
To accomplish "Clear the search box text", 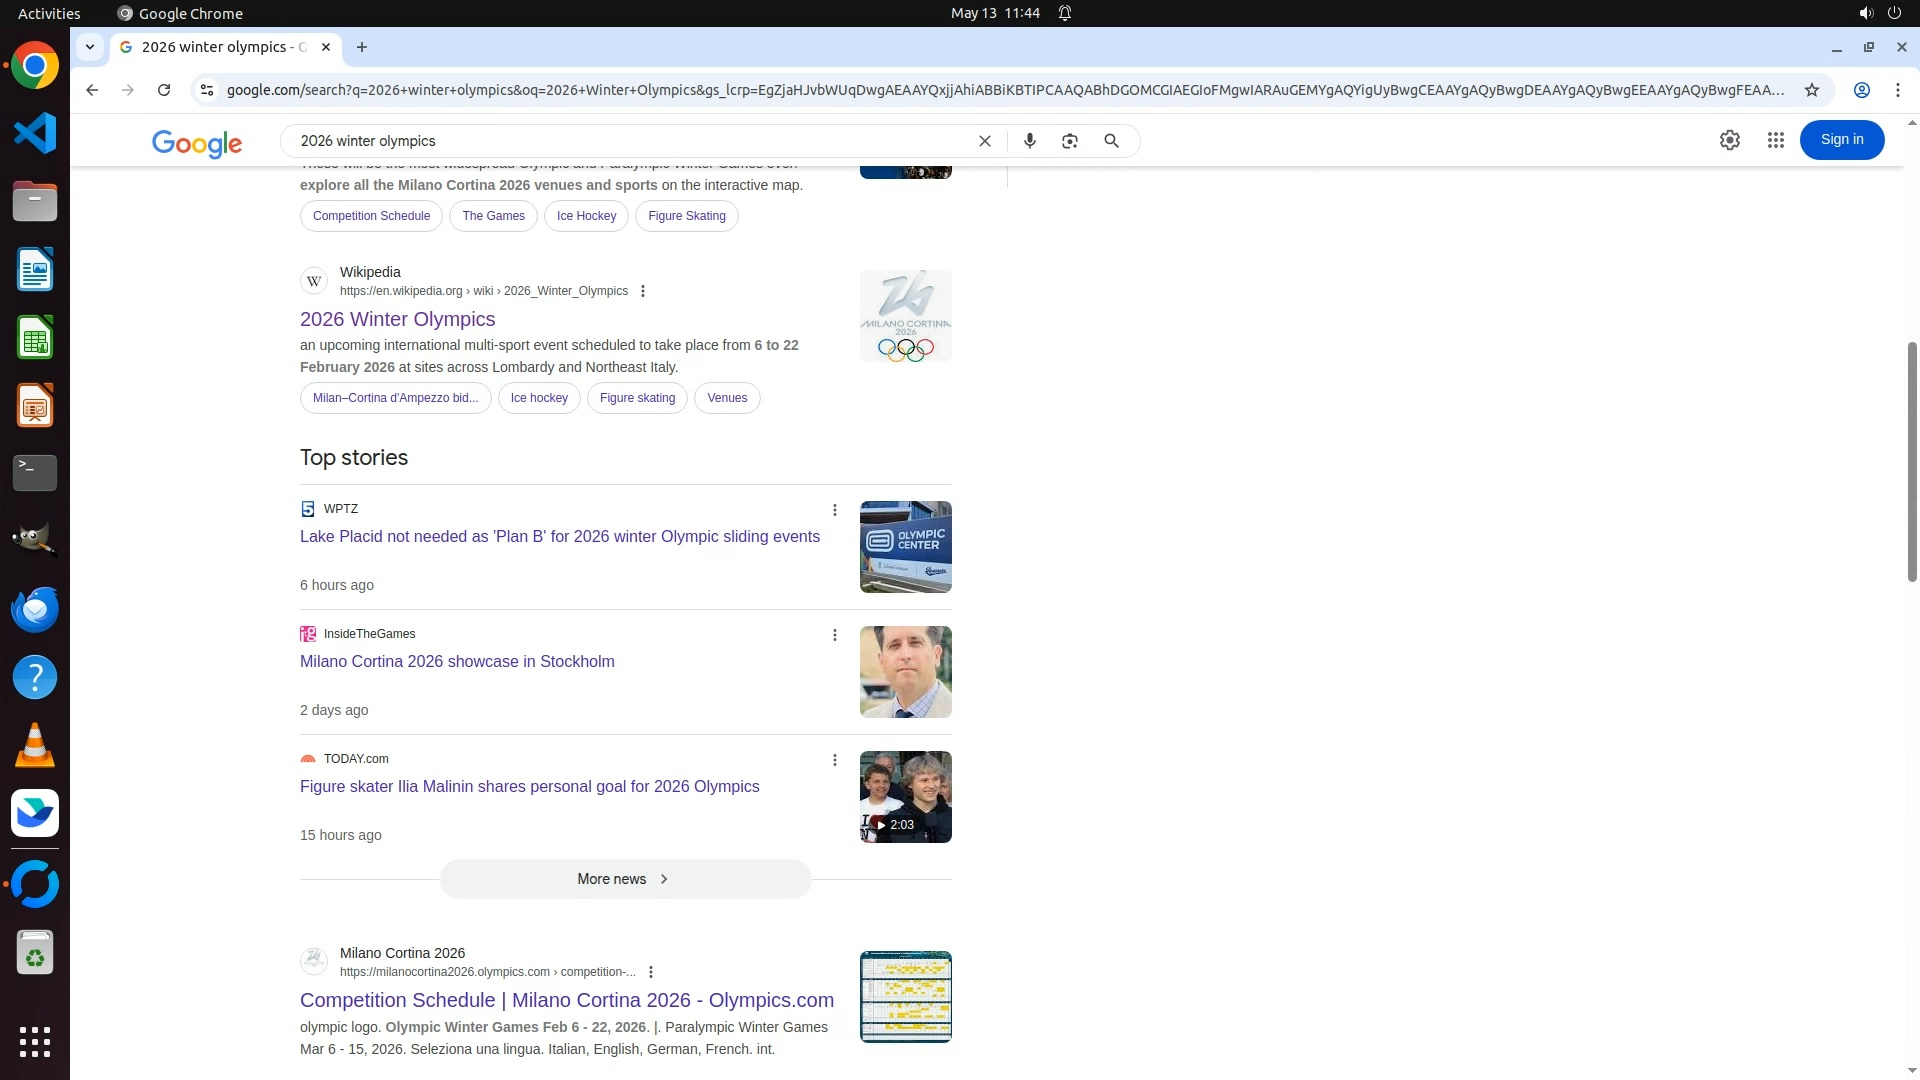I will tap(984, 141).
